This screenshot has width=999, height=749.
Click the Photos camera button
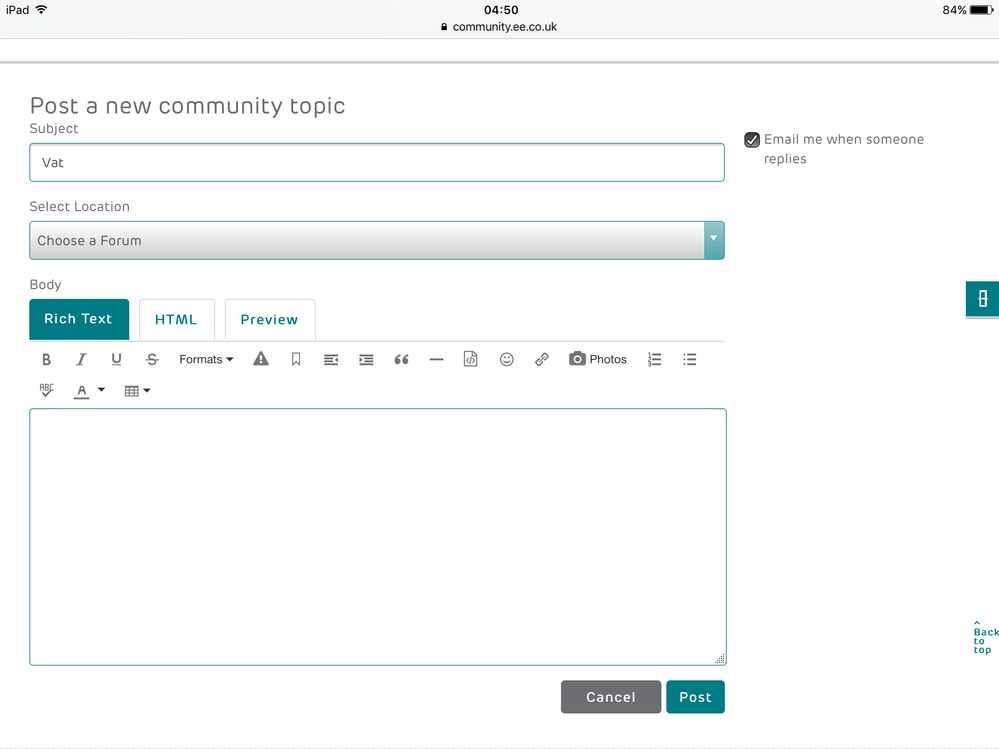click(598, 359)
